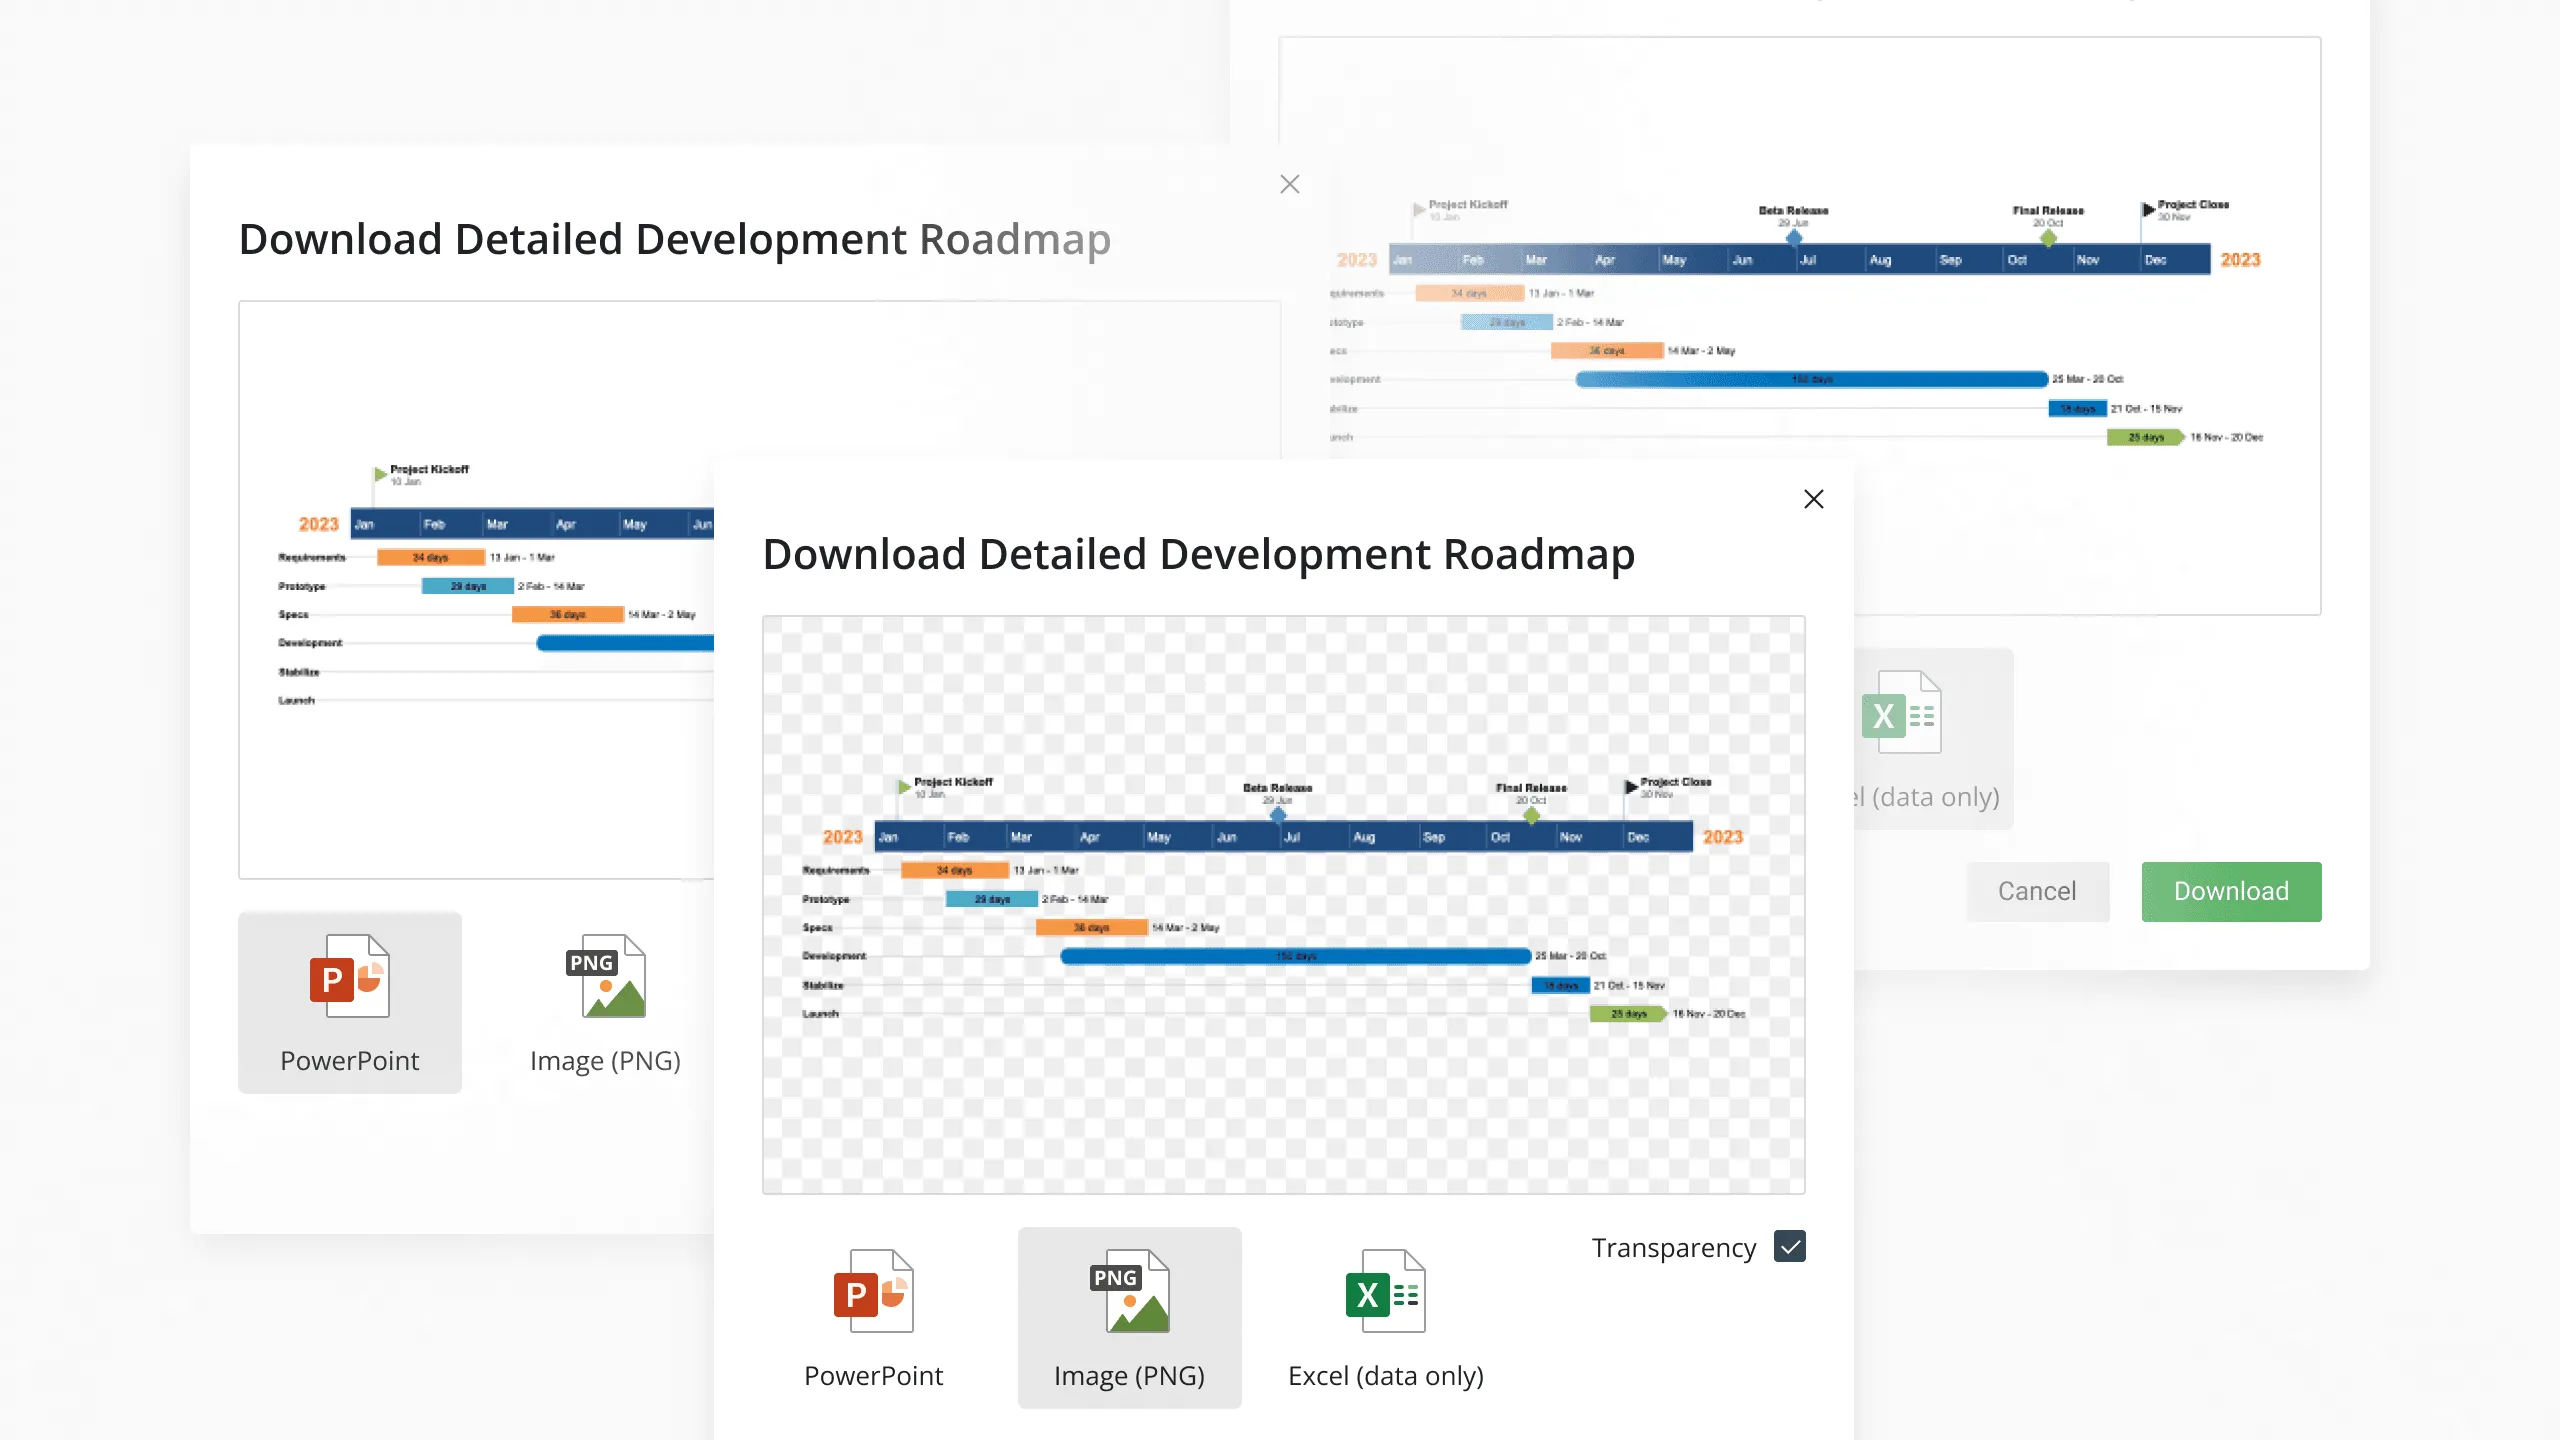
Task: Click Download button to export file
Action: (x=2231, y=890)
